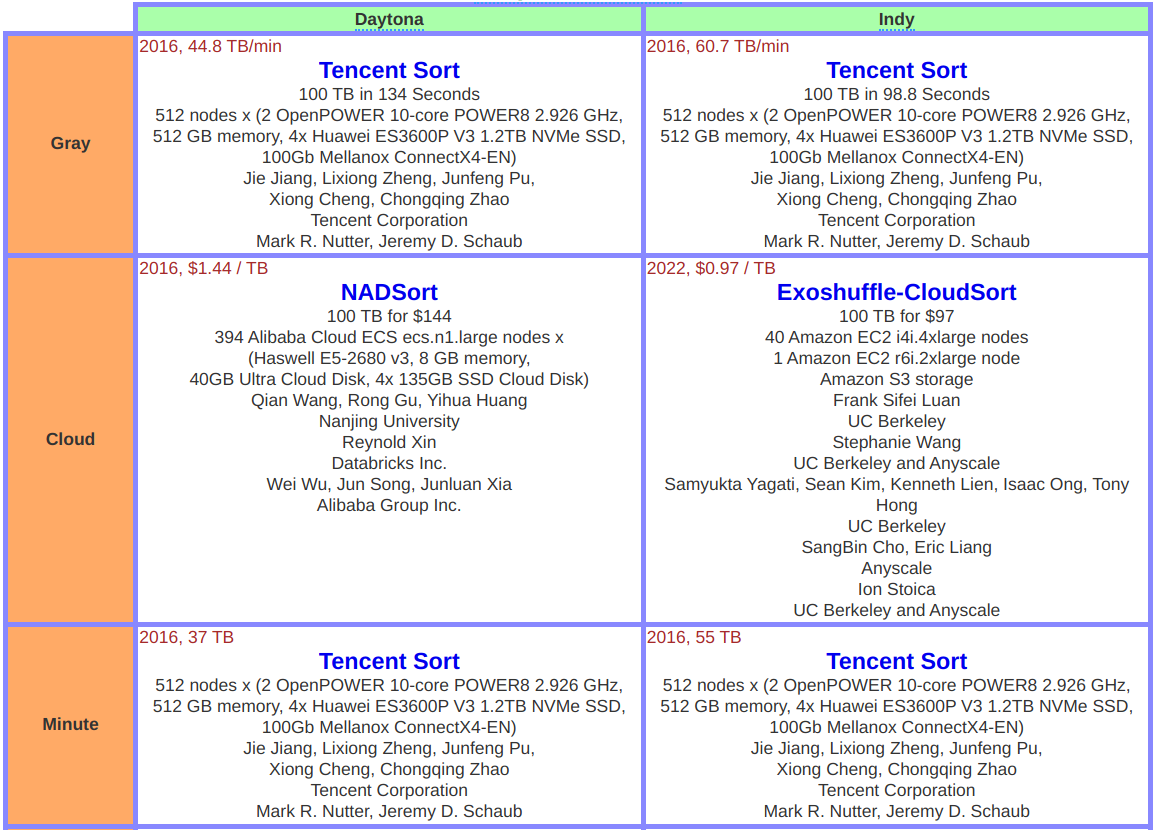Click the Indy column header link
The image size is (1158, 830).
[896, 19]
